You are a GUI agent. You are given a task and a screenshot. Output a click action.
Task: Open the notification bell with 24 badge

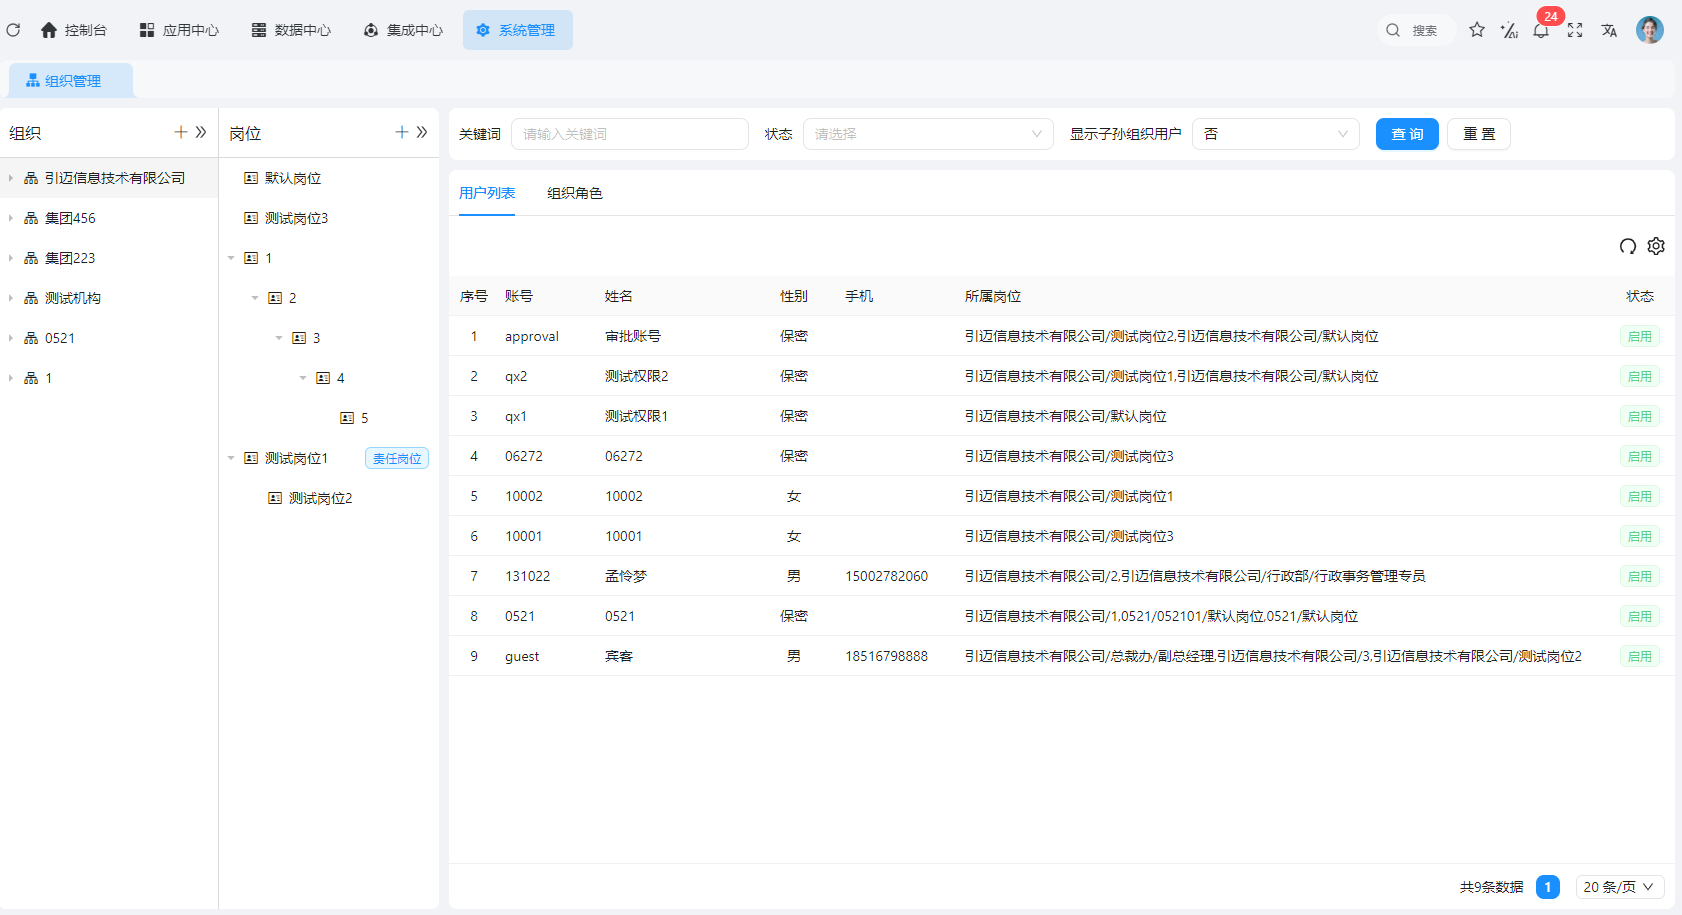[x=1541, y=31]
